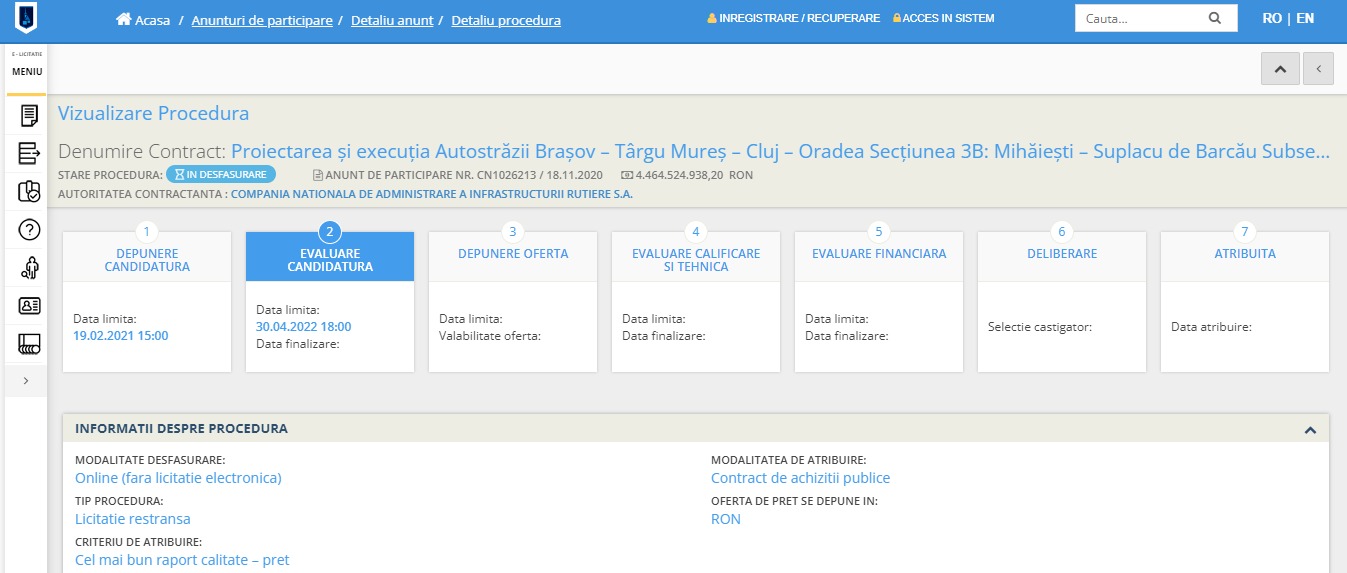Go to Acasa breadcrumb link
The height and width of the screenshot is (573, 1347).
click(153, 20)
